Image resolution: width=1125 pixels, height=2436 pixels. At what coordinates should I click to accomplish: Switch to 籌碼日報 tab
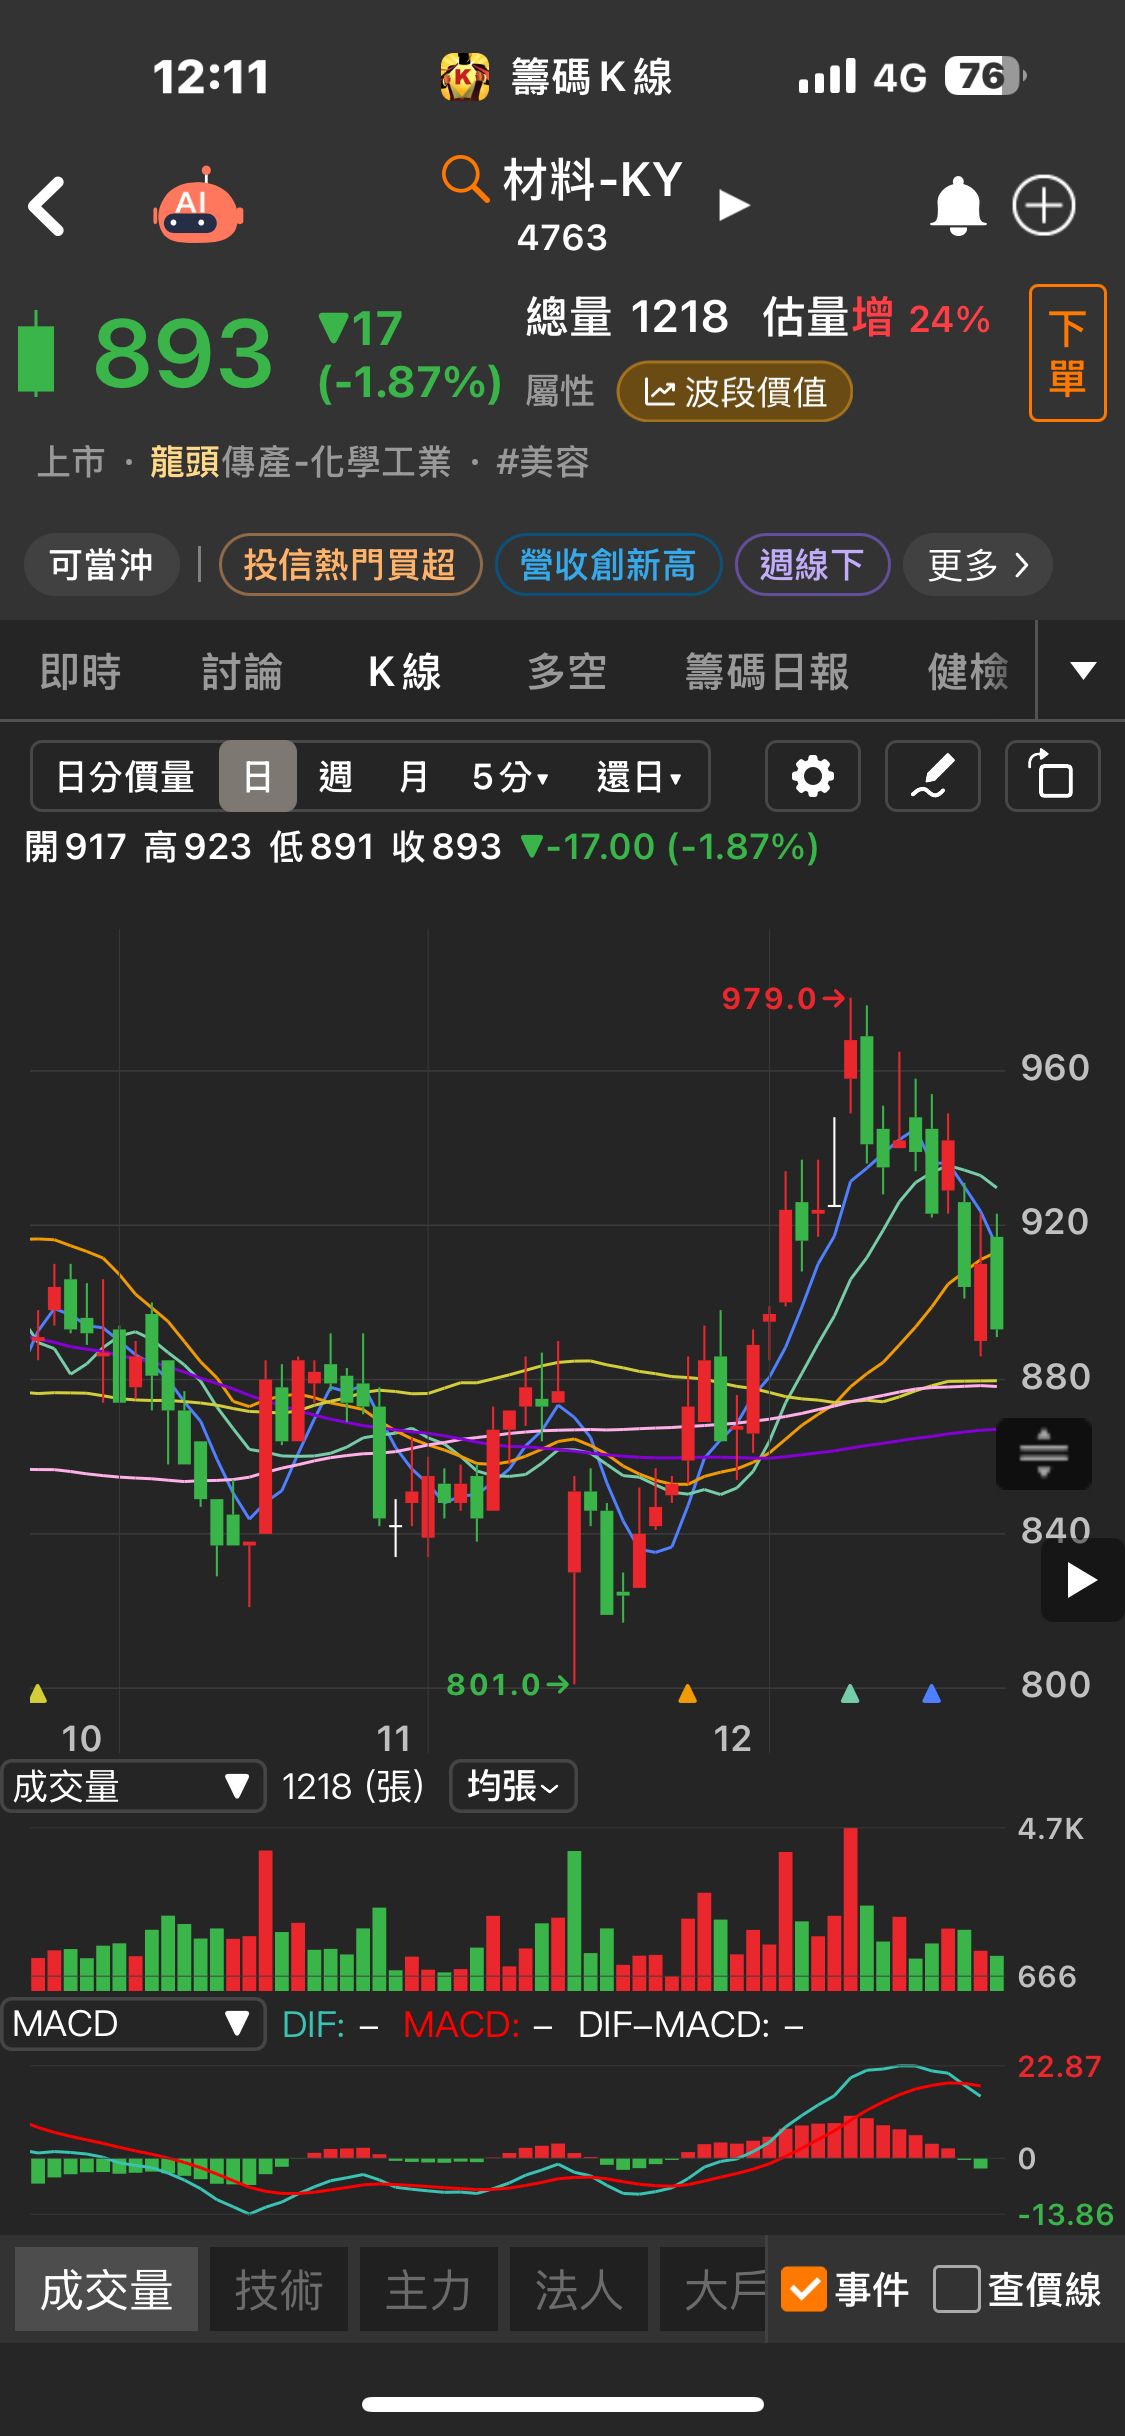click(767, 671)
